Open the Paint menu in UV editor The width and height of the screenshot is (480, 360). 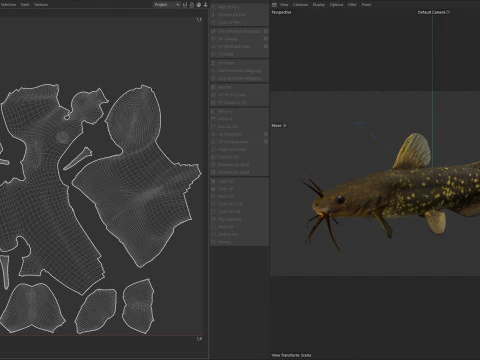point(25,5)
